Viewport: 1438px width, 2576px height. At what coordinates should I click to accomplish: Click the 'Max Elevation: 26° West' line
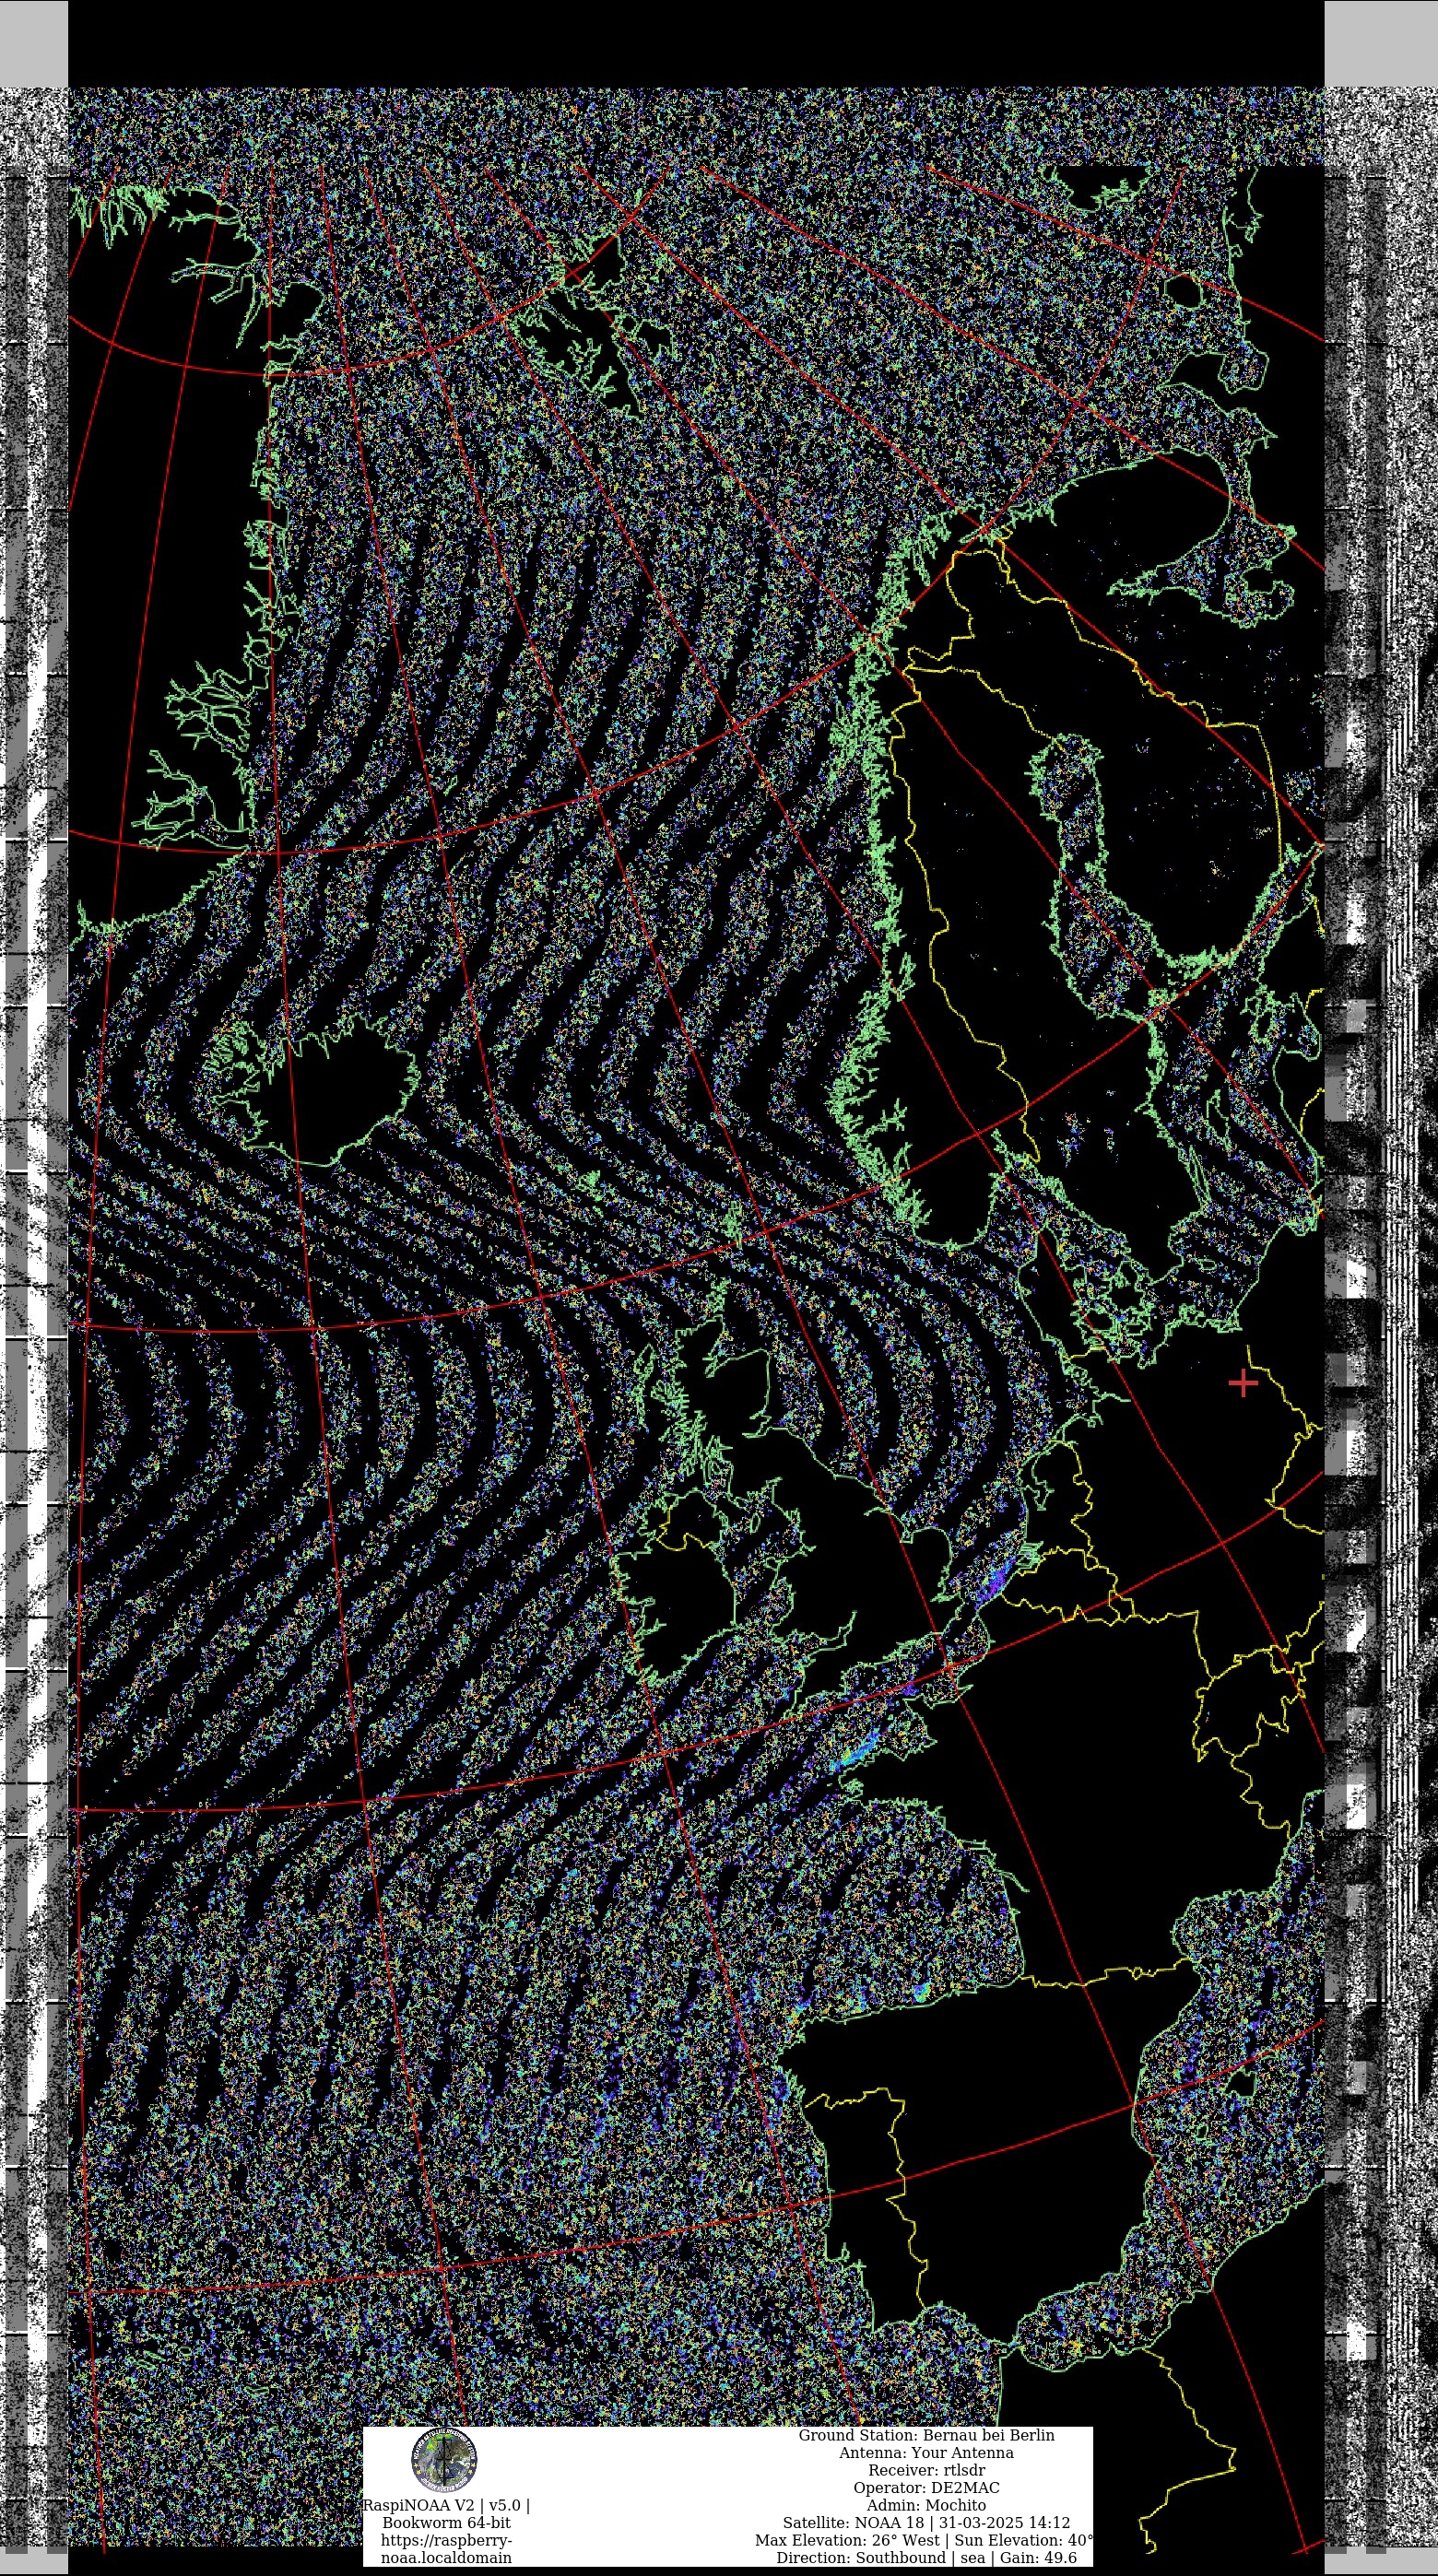pos(924,2540)
